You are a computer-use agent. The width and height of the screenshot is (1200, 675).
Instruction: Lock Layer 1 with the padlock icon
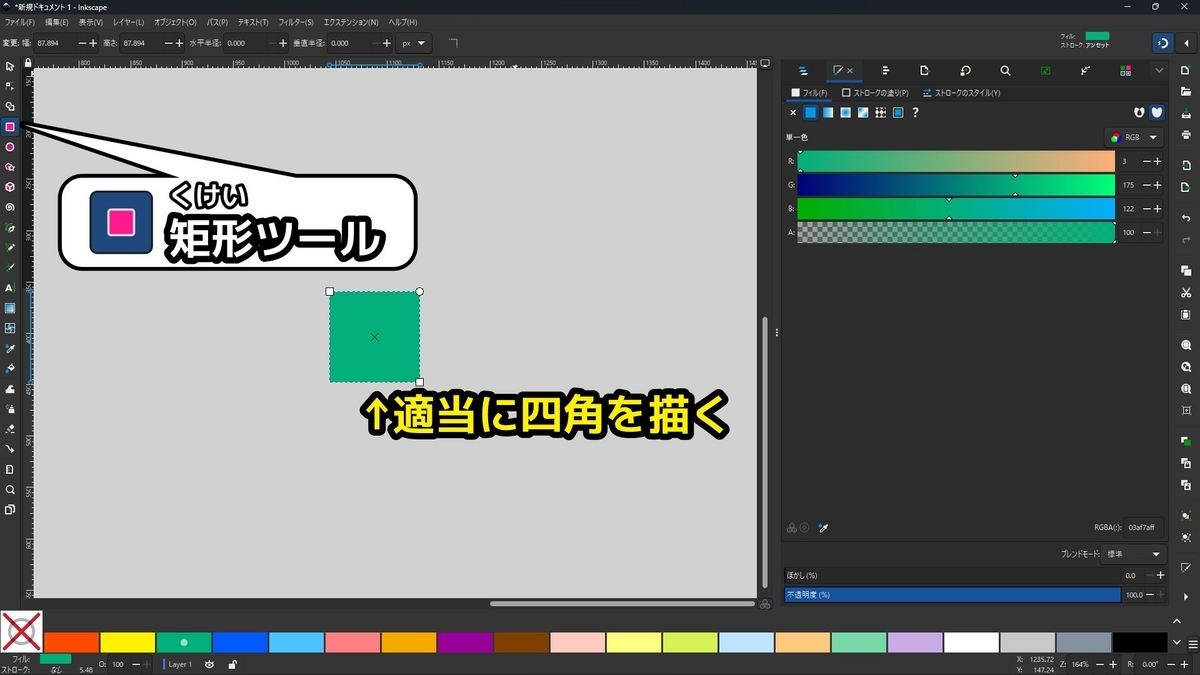click(233, 664)
